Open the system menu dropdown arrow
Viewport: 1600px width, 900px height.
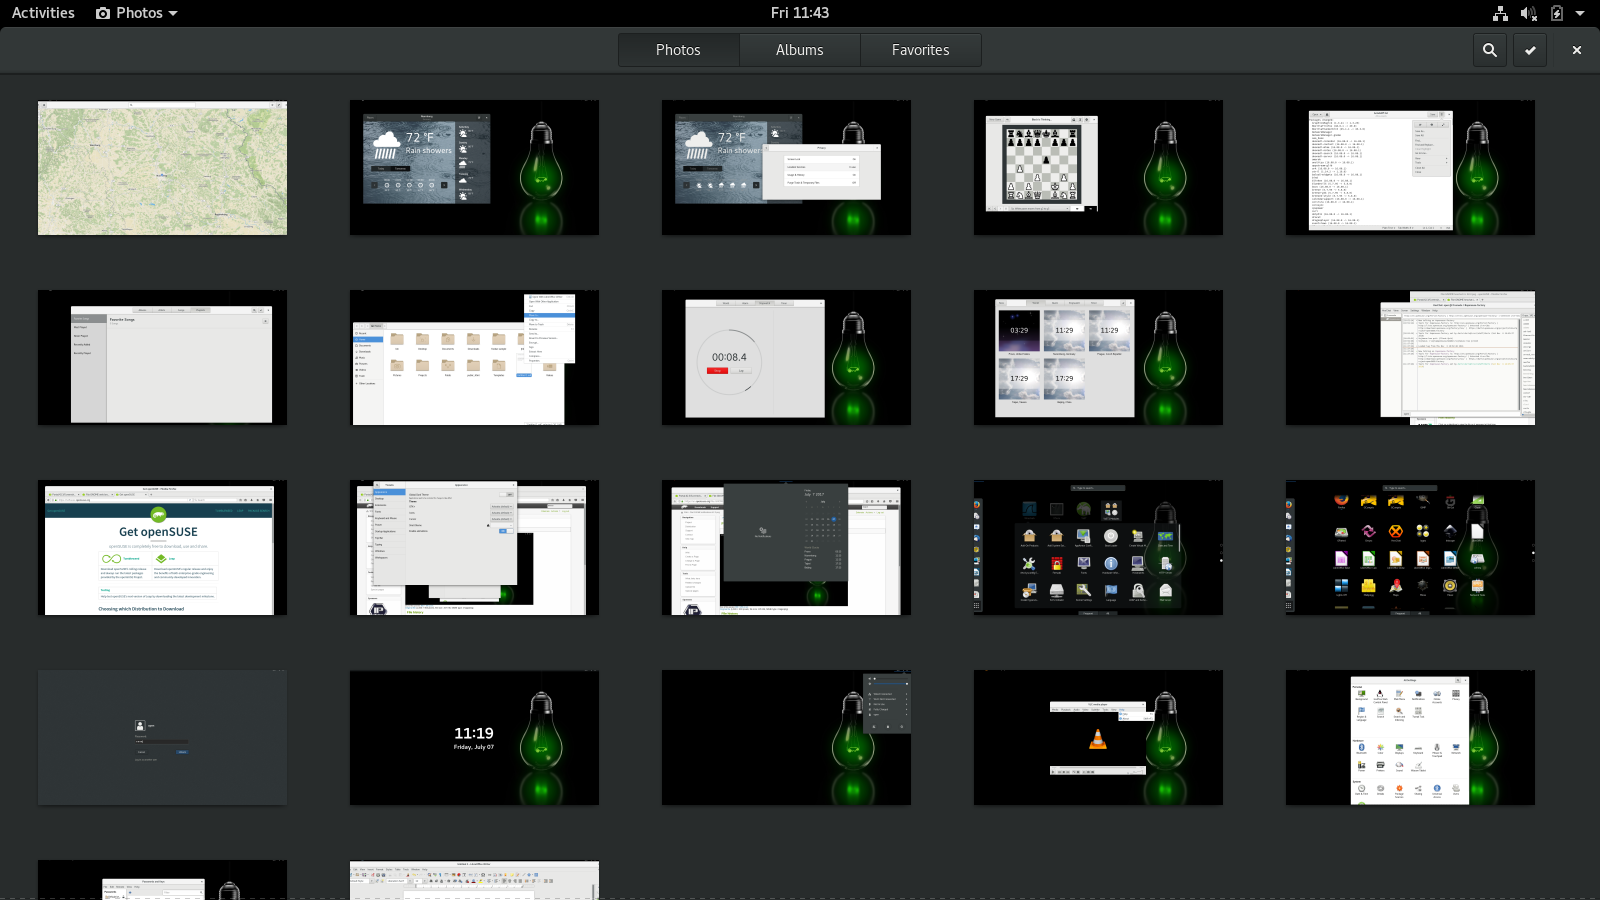tap(1580, 13)
